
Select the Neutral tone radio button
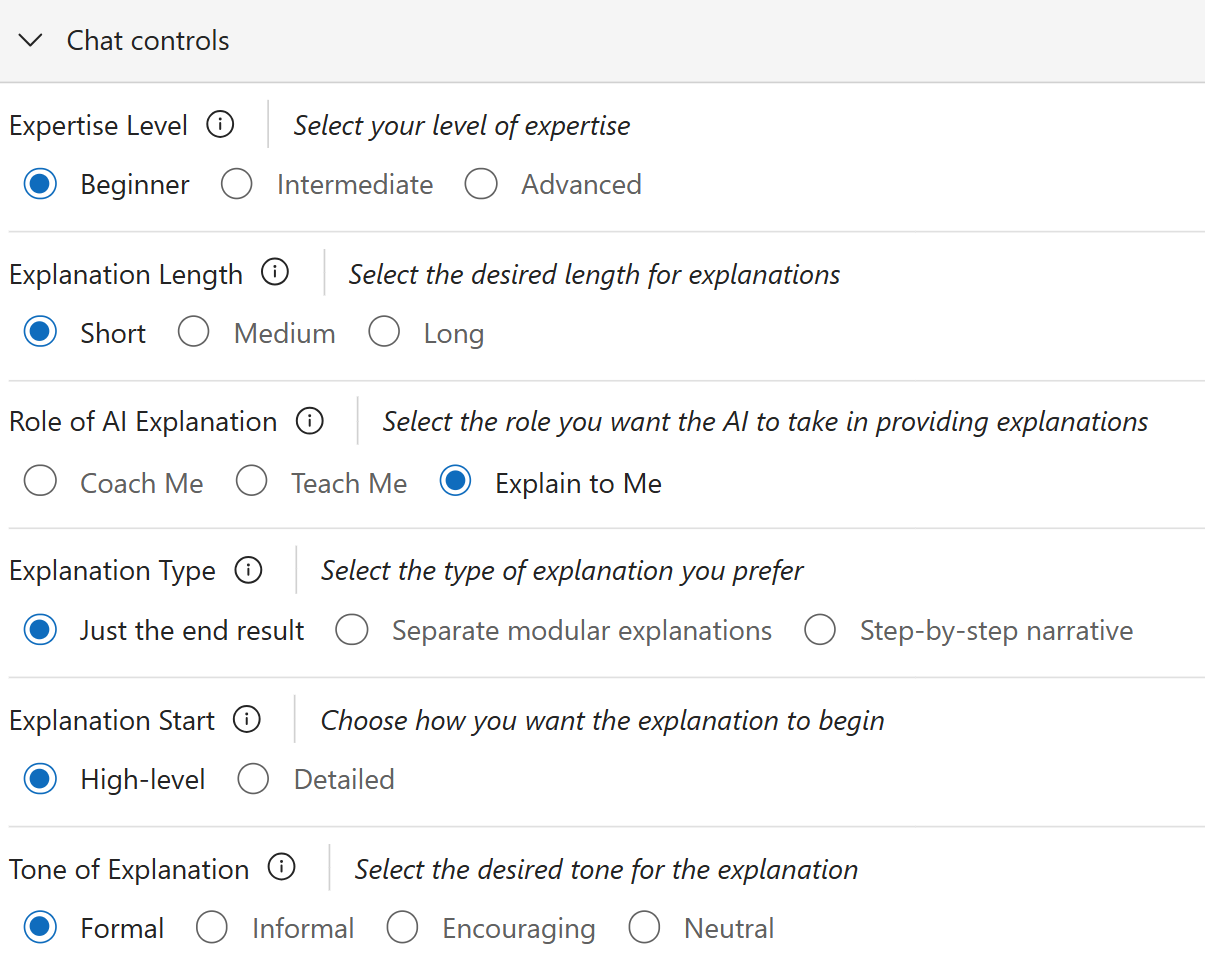click(x=644, y=929)
